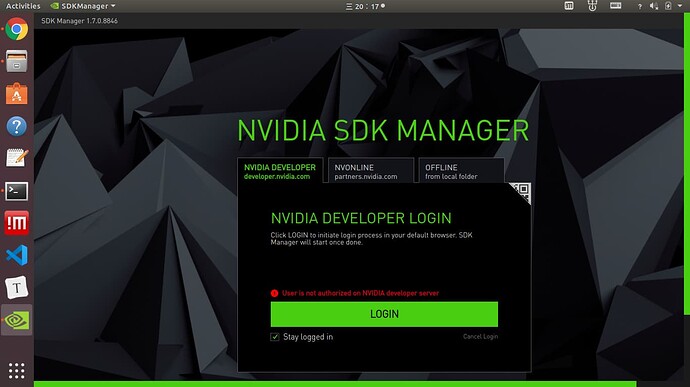Click the red error alert icon
The image size is (690, 387).
274,293
